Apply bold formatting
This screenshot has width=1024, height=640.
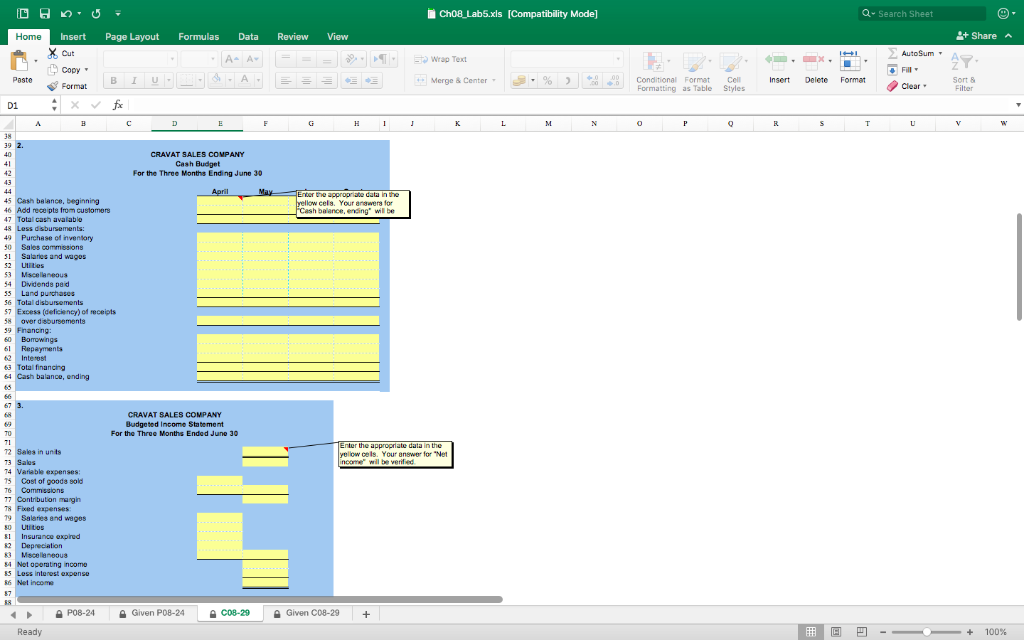114,82
